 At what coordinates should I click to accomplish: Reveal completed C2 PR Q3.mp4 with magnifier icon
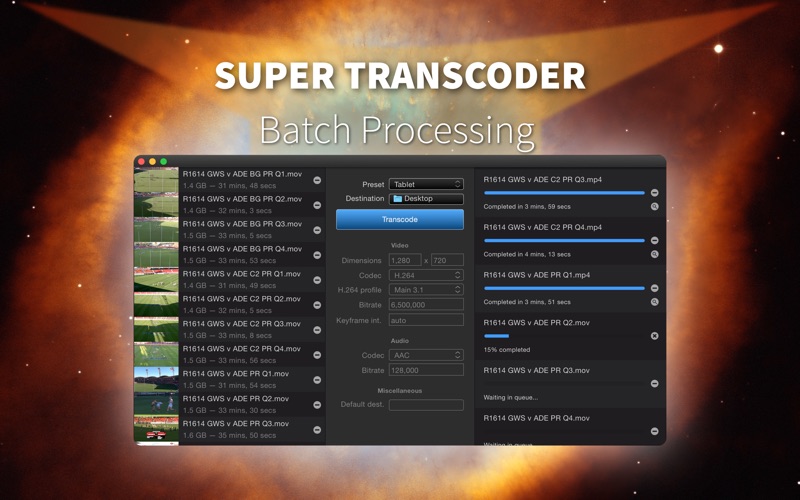click(x=655, y=207)
